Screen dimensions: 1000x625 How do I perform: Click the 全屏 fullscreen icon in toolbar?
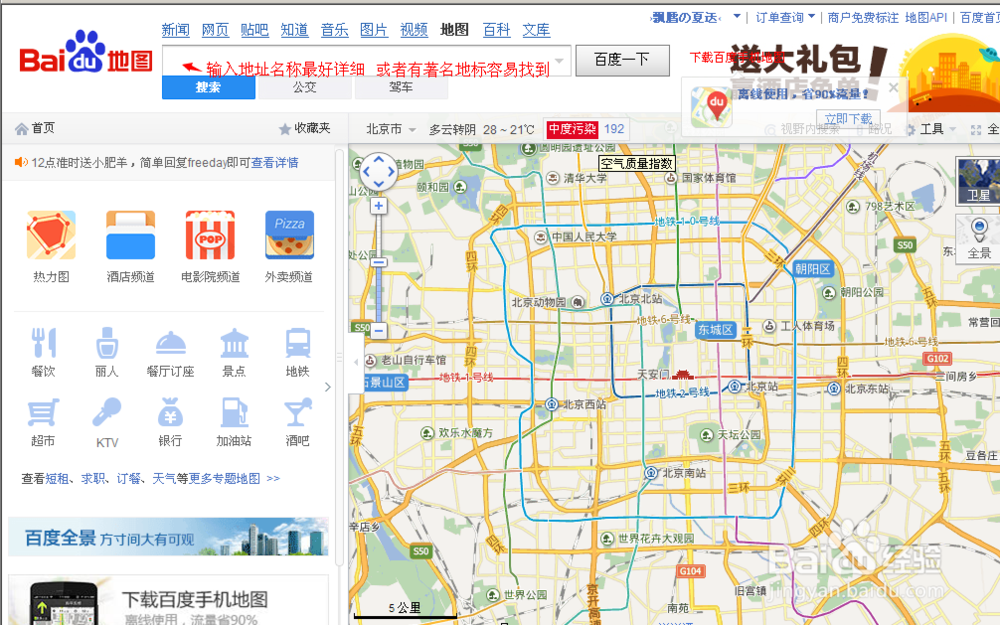(976, 130)
